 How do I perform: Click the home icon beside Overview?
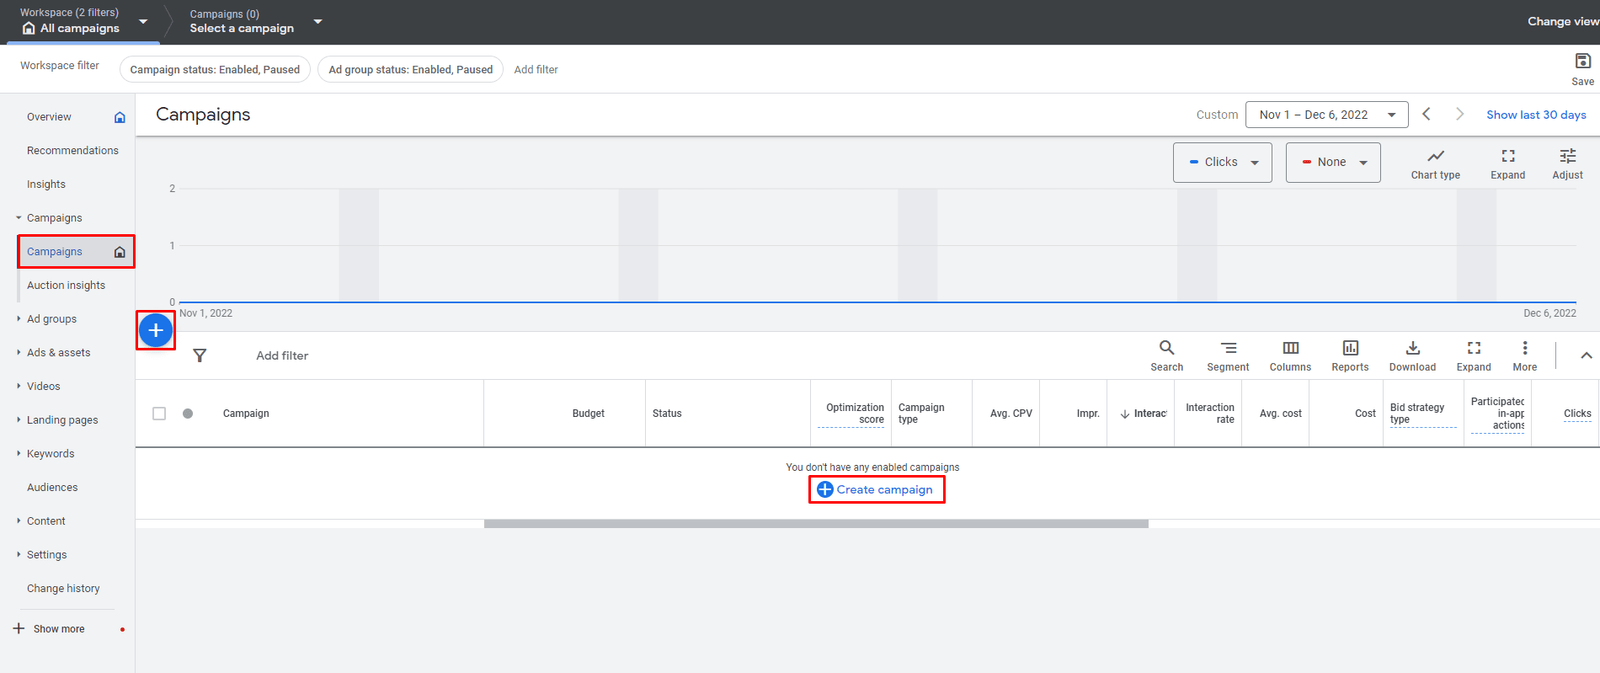(x=120, y=117)
